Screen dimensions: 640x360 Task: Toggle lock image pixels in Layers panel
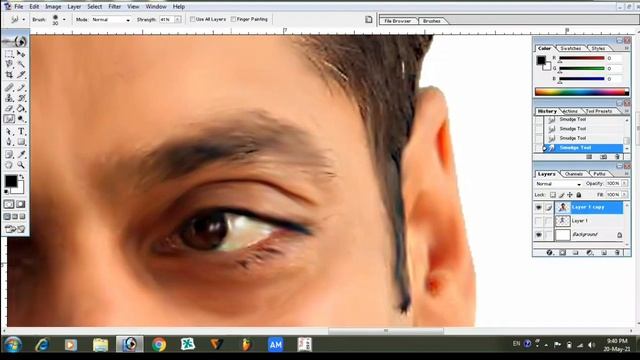[562, 195]
